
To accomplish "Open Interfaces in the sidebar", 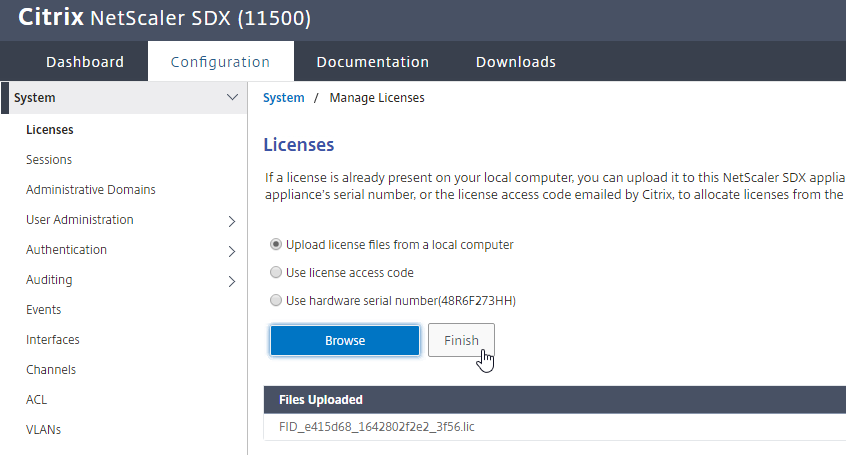I will click(x=52, y=340).
